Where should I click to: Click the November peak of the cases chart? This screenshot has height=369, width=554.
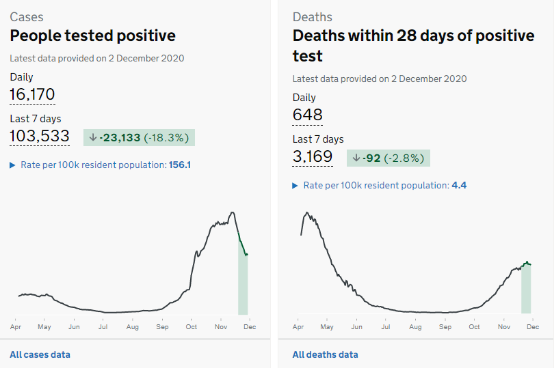coord(232,213)
